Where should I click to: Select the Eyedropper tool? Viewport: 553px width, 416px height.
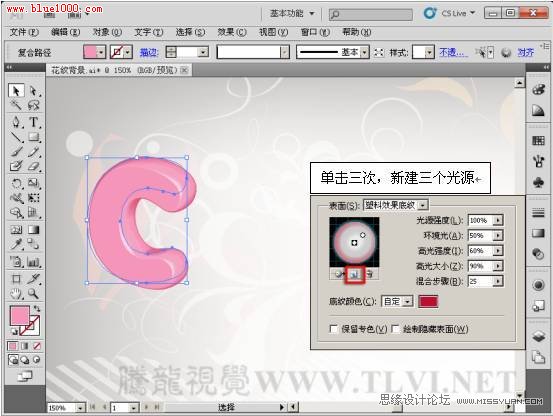coord(16,244)
